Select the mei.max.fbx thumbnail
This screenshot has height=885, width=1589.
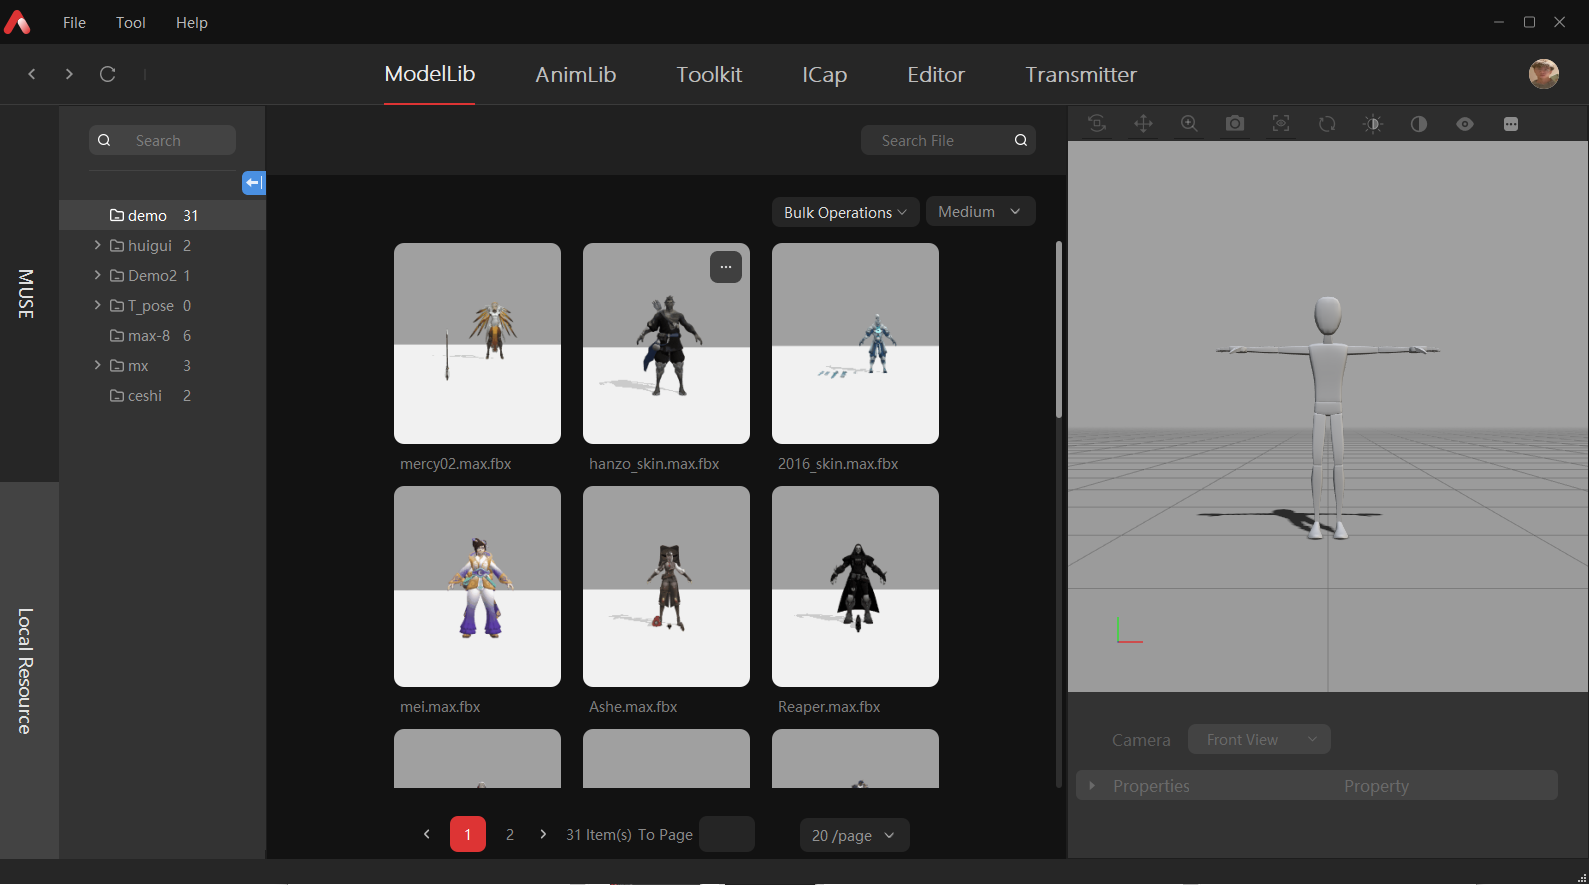pyautogui.click(x=477, y=586)
